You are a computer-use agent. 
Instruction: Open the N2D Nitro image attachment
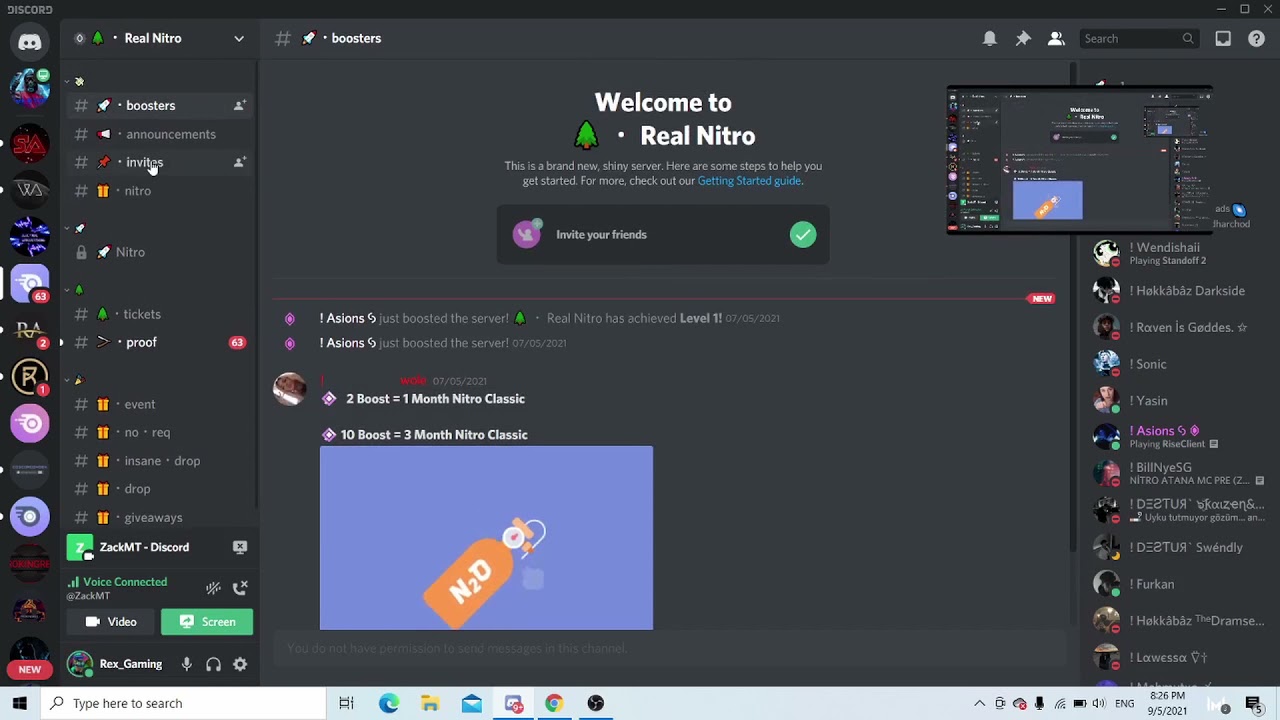486,538
